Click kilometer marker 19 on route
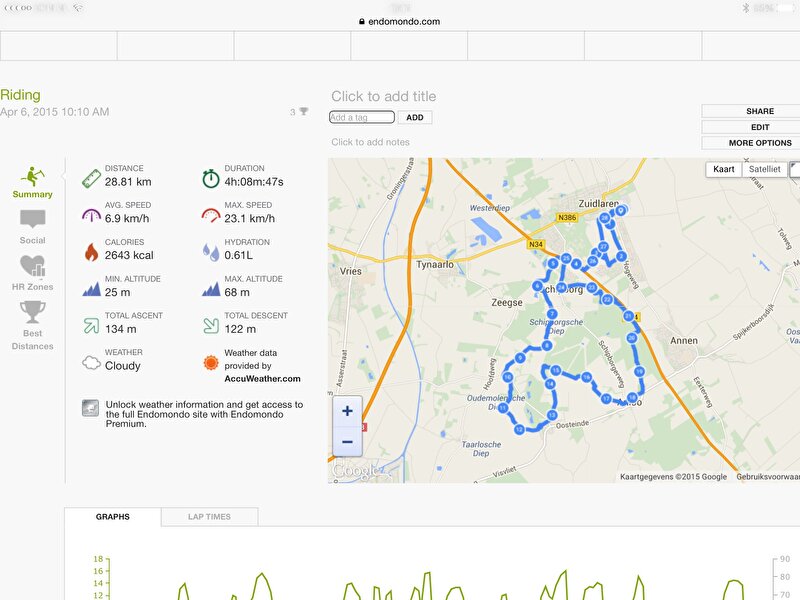 (x=639, y=371)
